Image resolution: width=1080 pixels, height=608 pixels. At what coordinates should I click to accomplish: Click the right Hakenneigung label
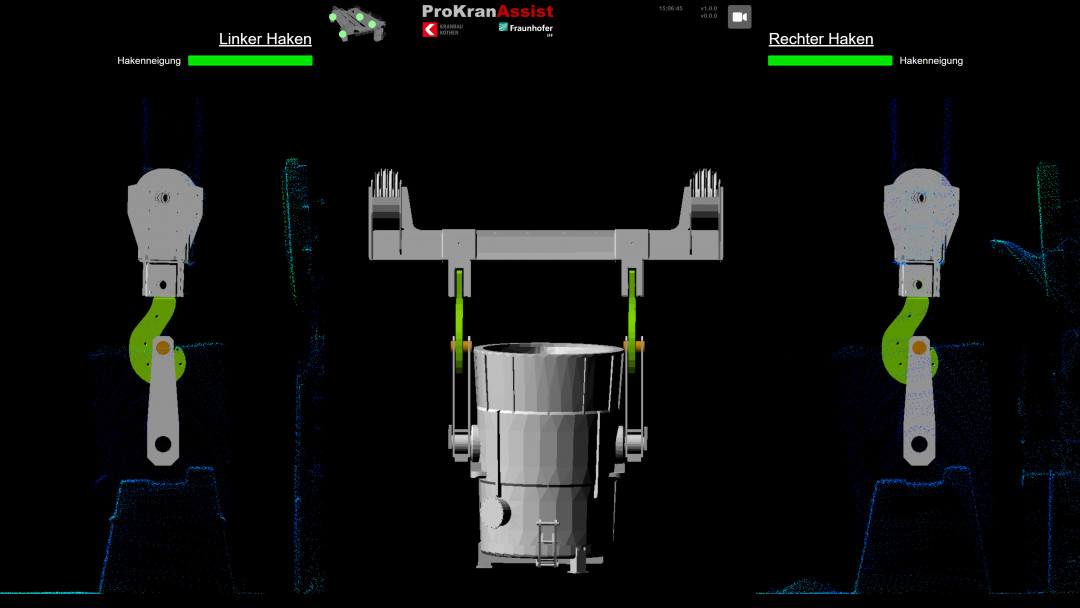pyautogui.click(x=931, y=61)
